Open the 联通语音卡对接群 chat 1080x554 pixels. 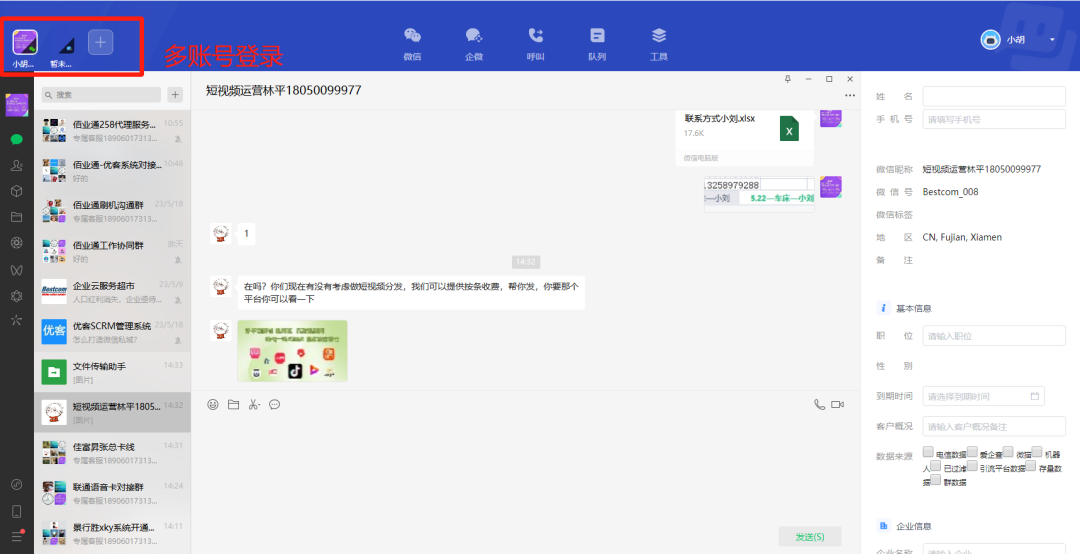(112, 493)
